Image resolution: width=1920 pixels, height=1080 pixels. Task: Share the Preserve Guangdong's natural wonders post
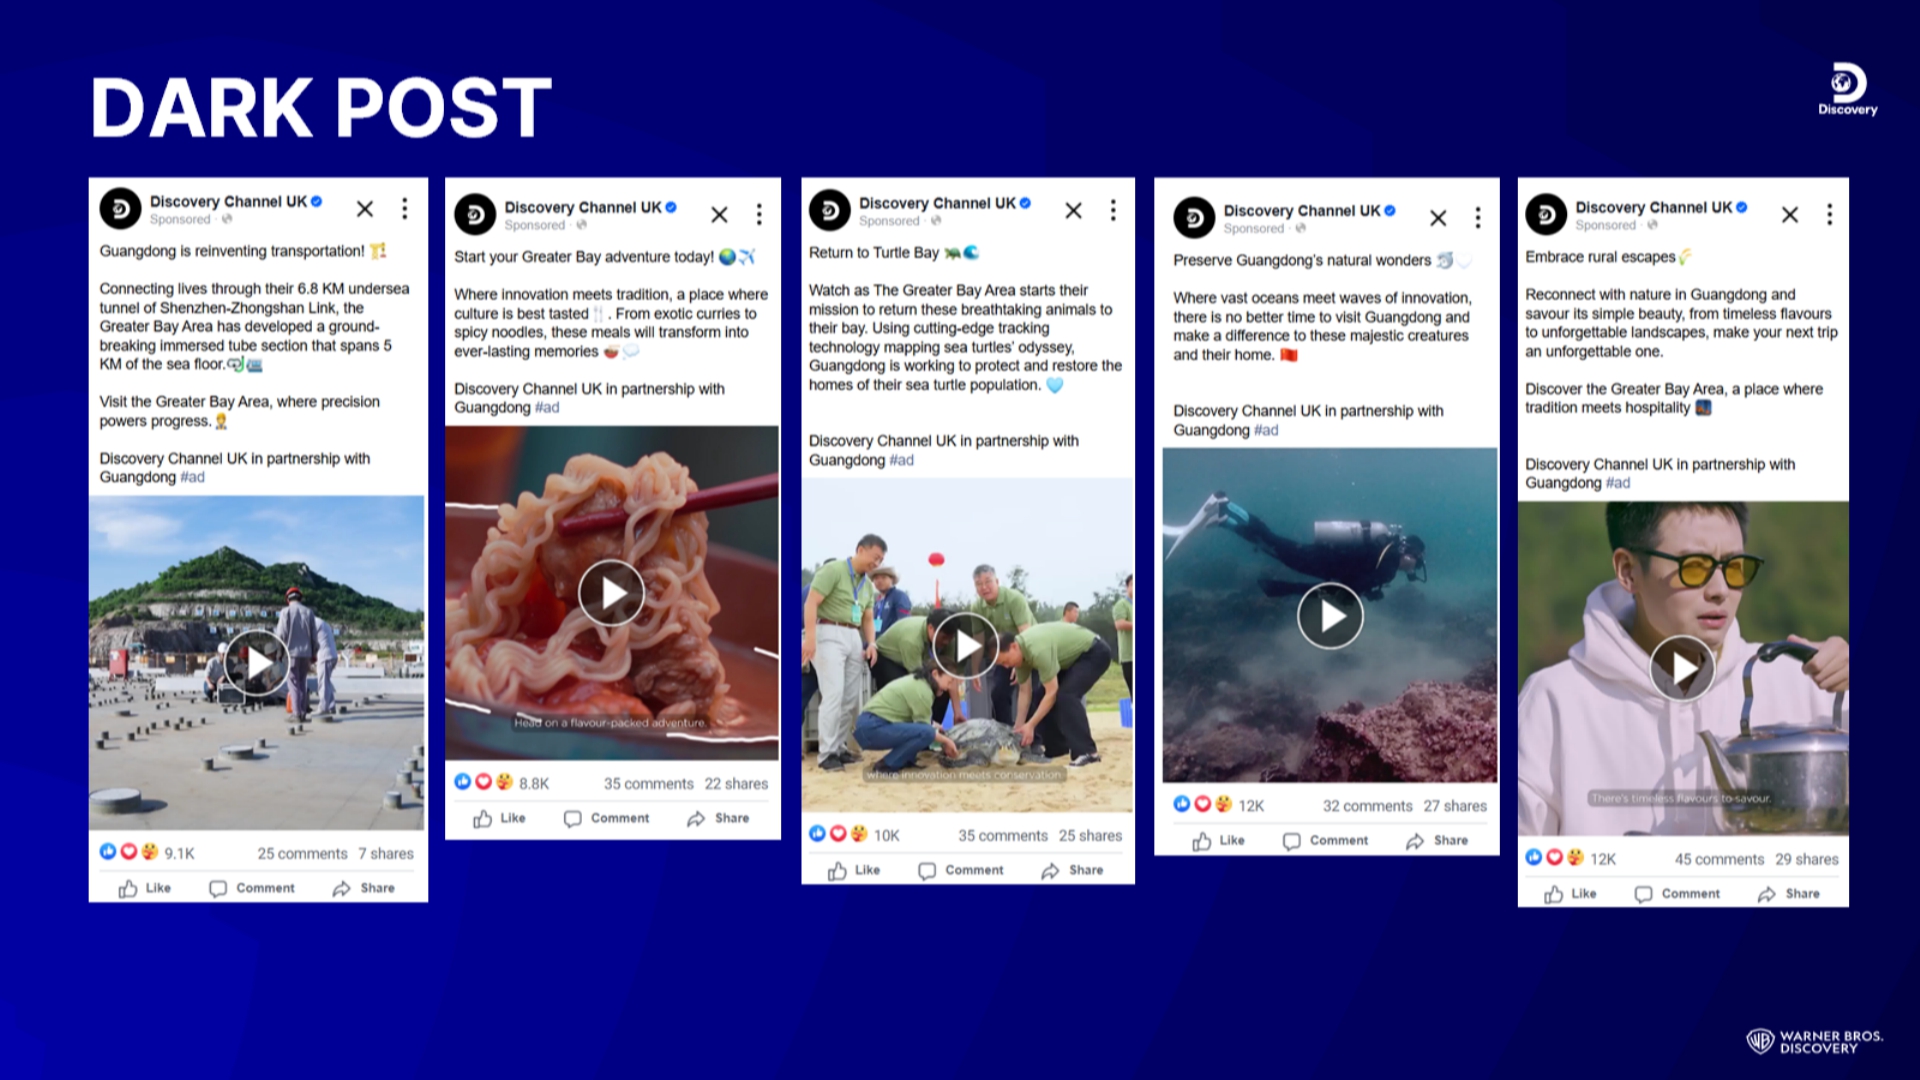tap(1437, 841)
